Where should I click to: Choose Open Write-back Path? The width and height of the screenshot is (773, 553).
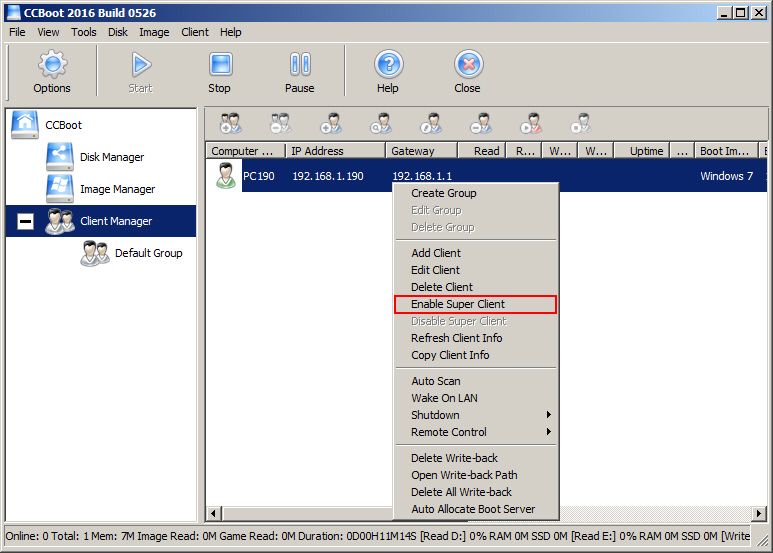click(x=476, y=475)
